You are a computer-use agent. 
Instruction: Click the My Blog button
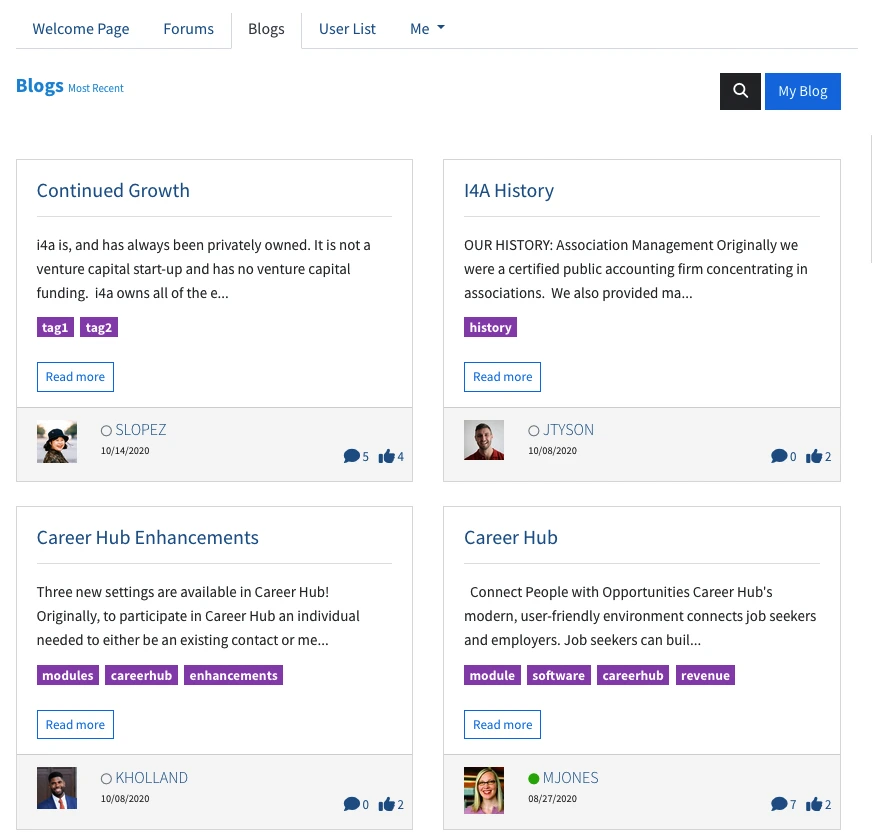(803, 91)
